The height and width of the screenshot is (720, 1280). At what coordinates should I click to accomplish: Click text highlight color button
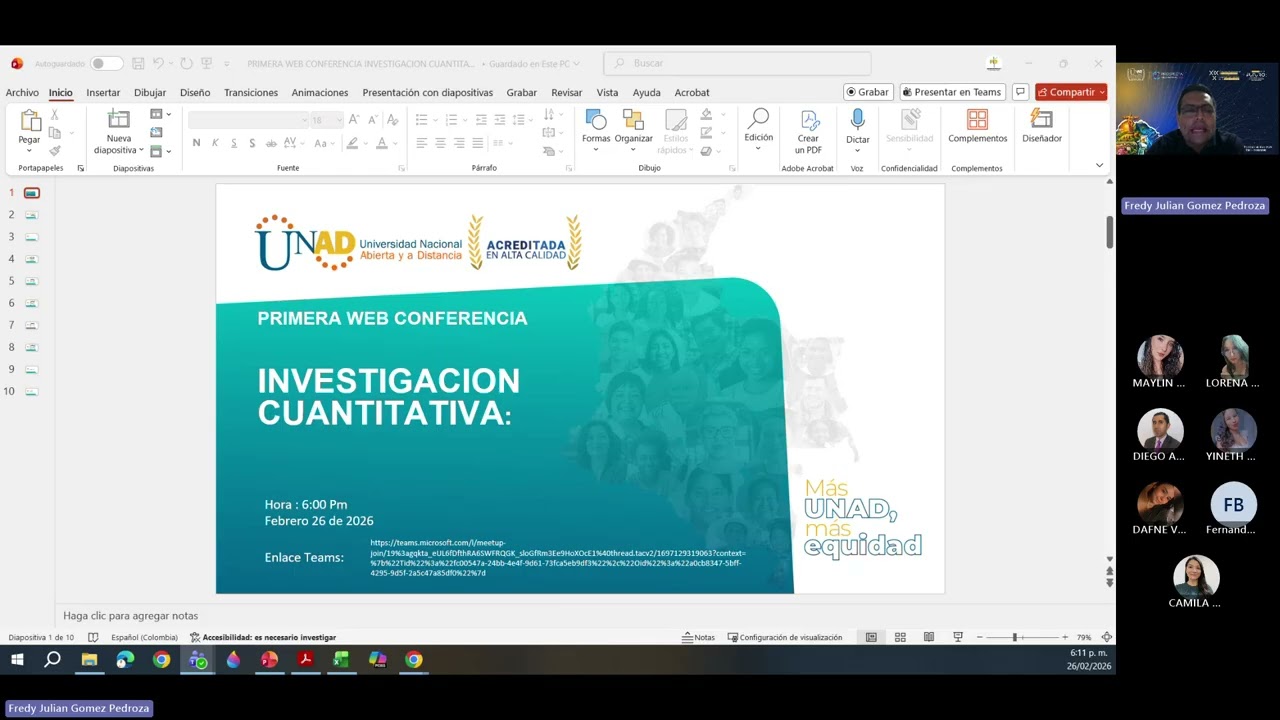pyautogui.click(x=351, y=143)
